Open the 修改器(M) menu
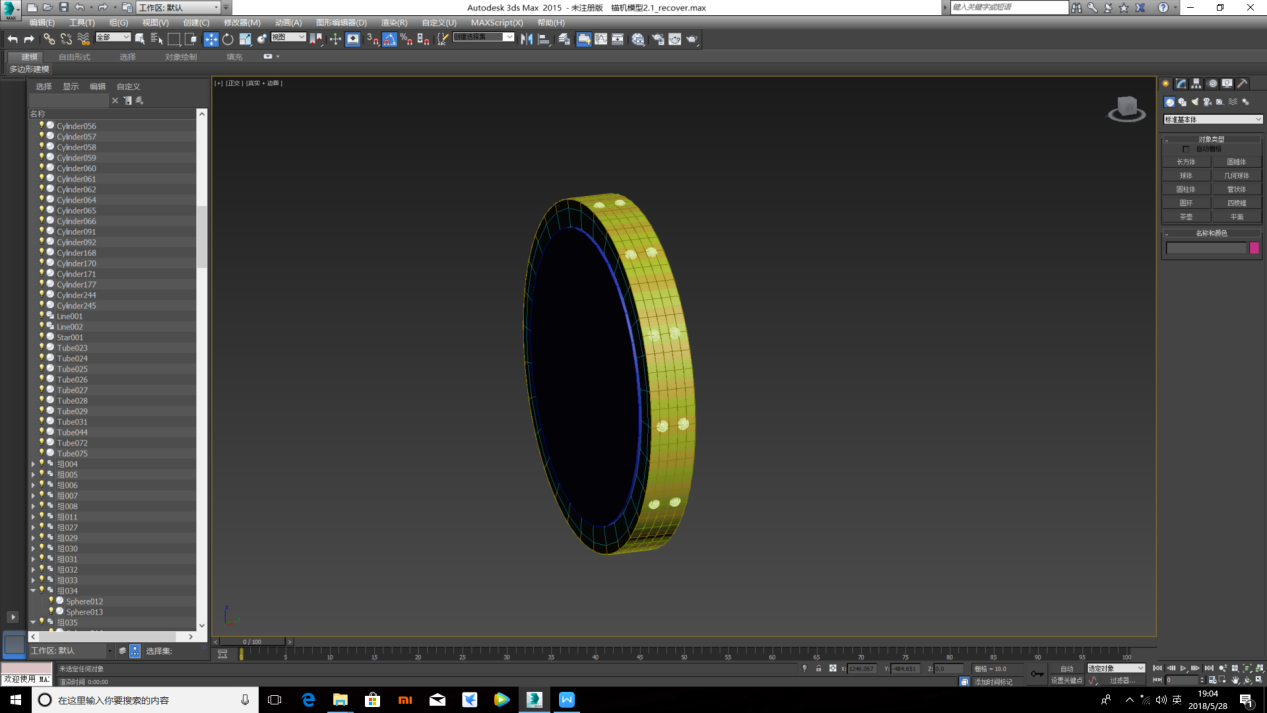1267x713 pixels. (241, 22)
